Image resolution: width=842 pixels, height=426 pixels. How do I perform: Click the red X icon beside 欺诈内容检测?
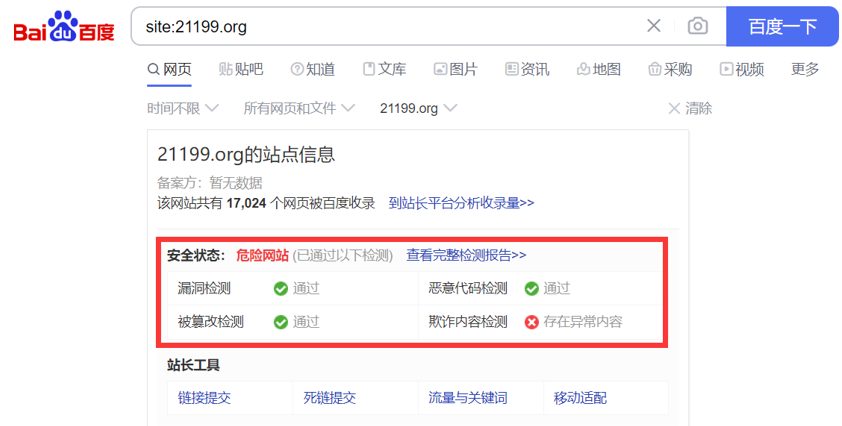tap(532, 322)
